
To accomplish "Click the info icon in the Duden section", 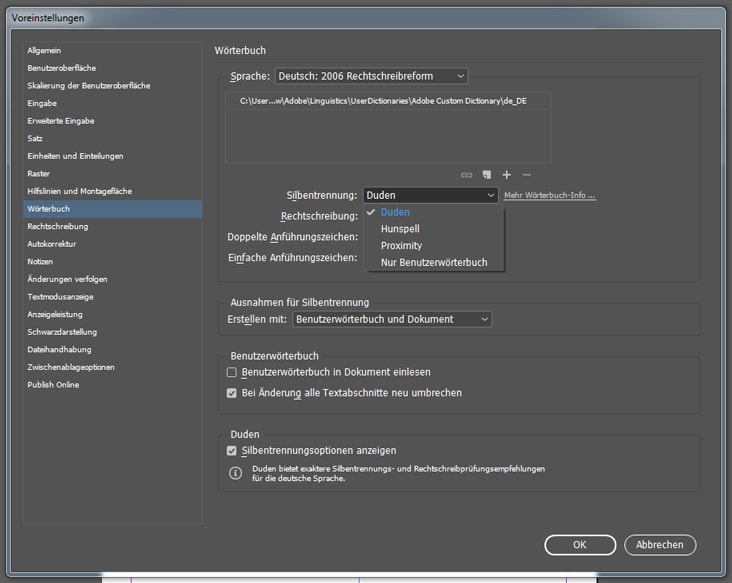I will 235,473.
